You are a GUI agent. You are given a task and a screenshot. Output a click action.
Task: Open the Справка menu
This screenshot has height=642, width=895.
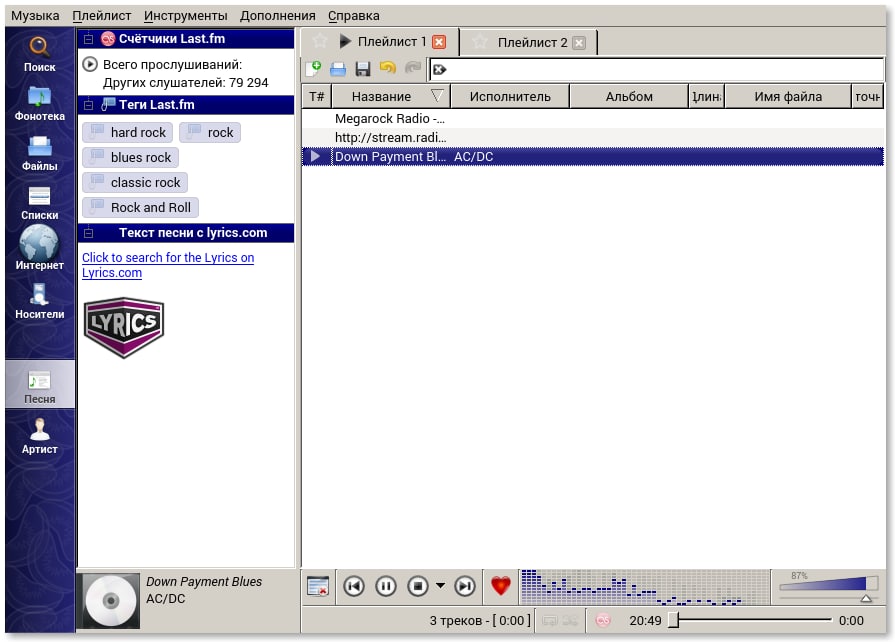pyautogui.click(x=353, y=16)
